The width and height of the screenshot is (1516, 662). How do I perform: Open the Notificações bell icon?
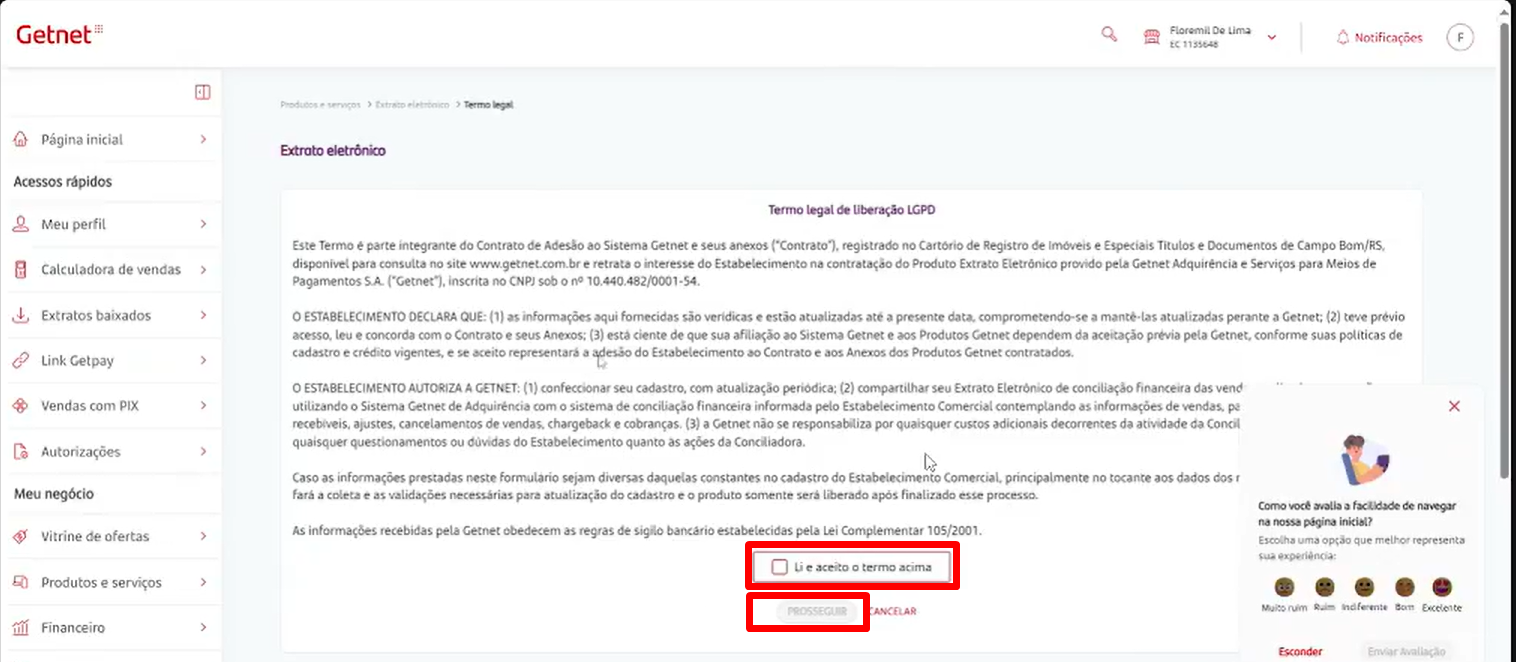click(1343, 37)
